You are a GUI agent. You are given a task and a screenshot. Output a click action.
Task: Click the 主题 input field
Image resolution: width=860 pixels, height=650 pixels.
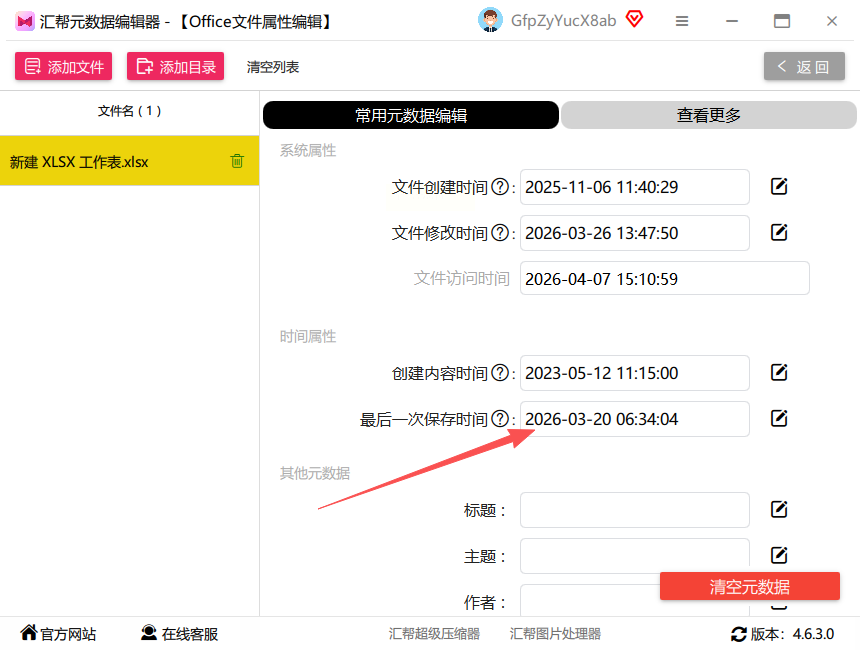(x=635, y=556)
